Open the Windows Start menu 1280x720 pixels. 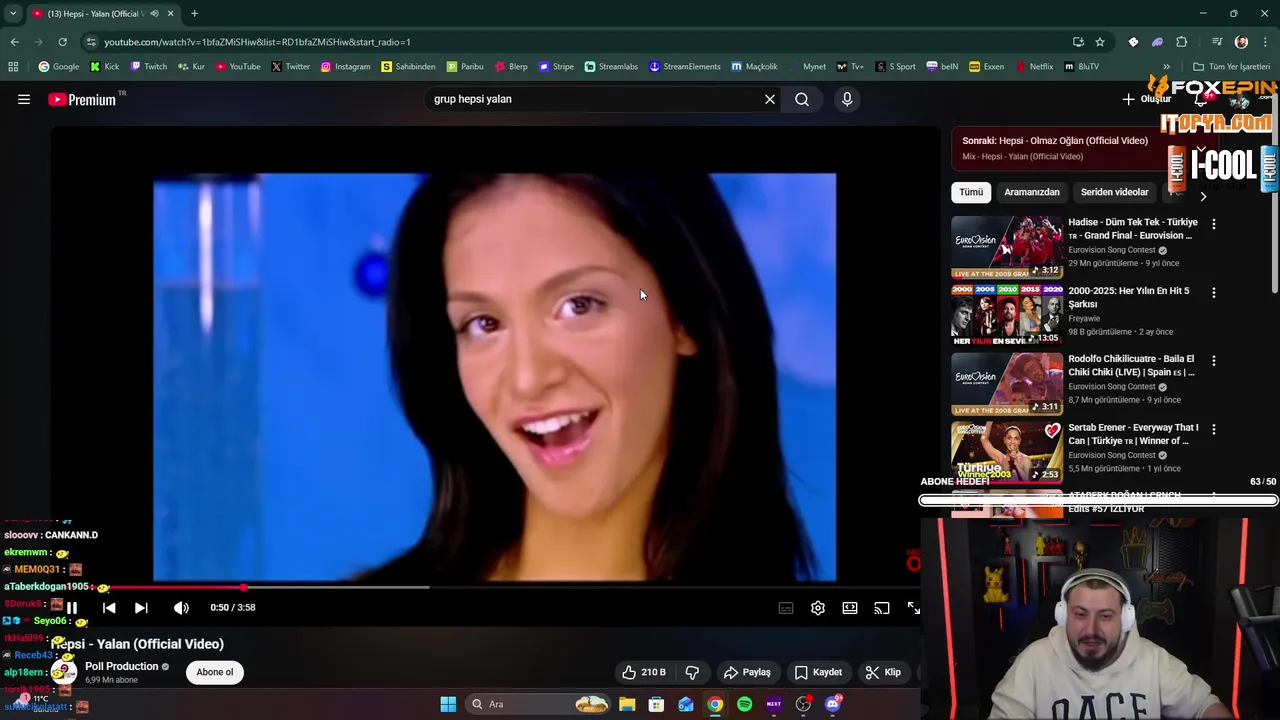point(448,704)
